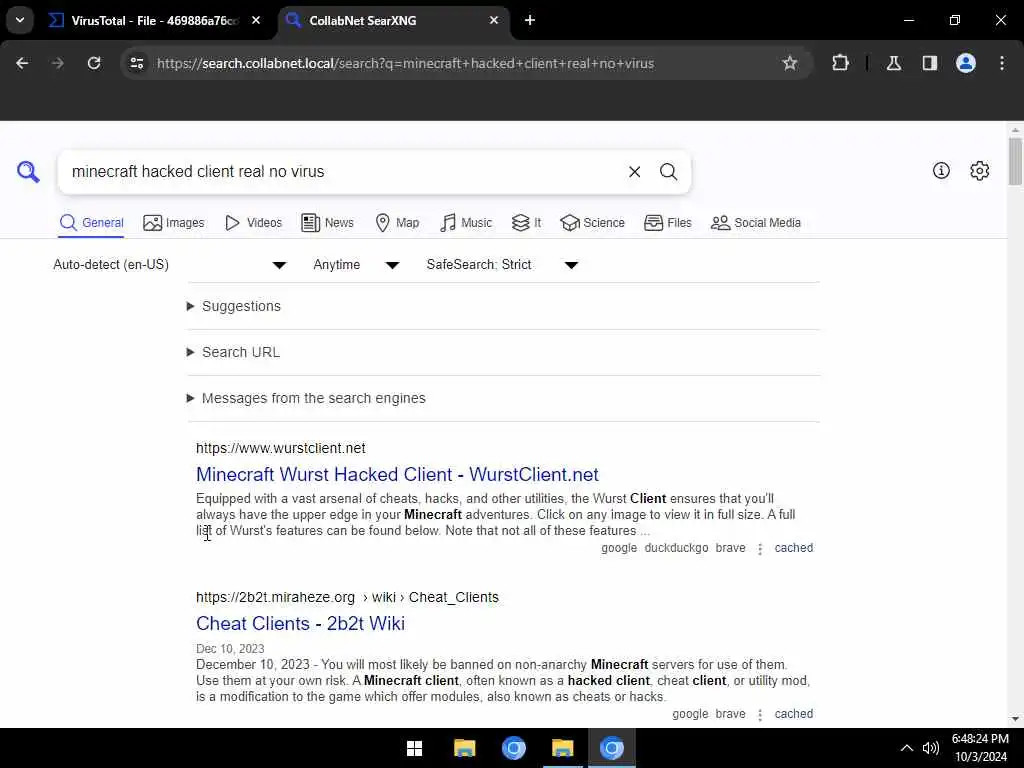Bookmark this page with star
Viewport: 1024px width, 768px height.
point(790,63)
